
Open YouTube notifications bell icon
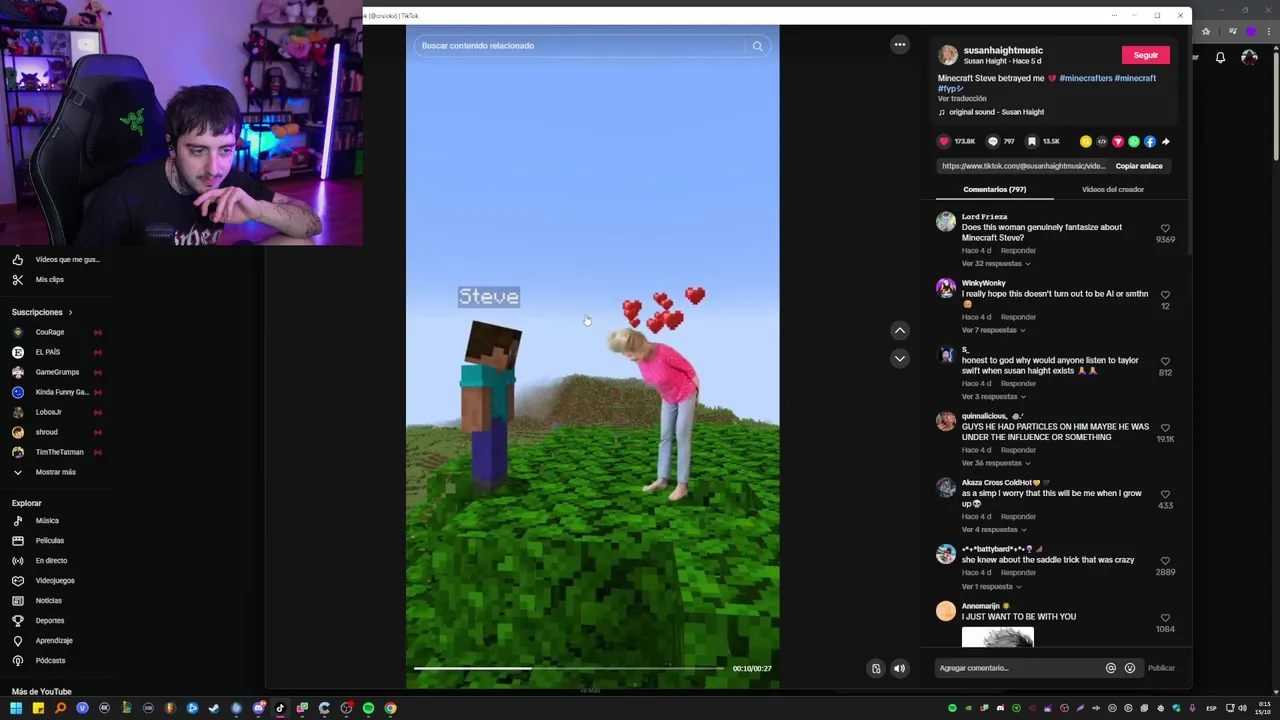[1220, 58]
